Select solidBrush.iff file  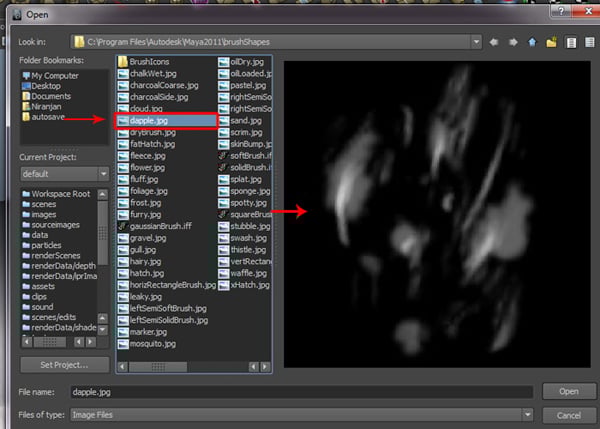point(245,167)
